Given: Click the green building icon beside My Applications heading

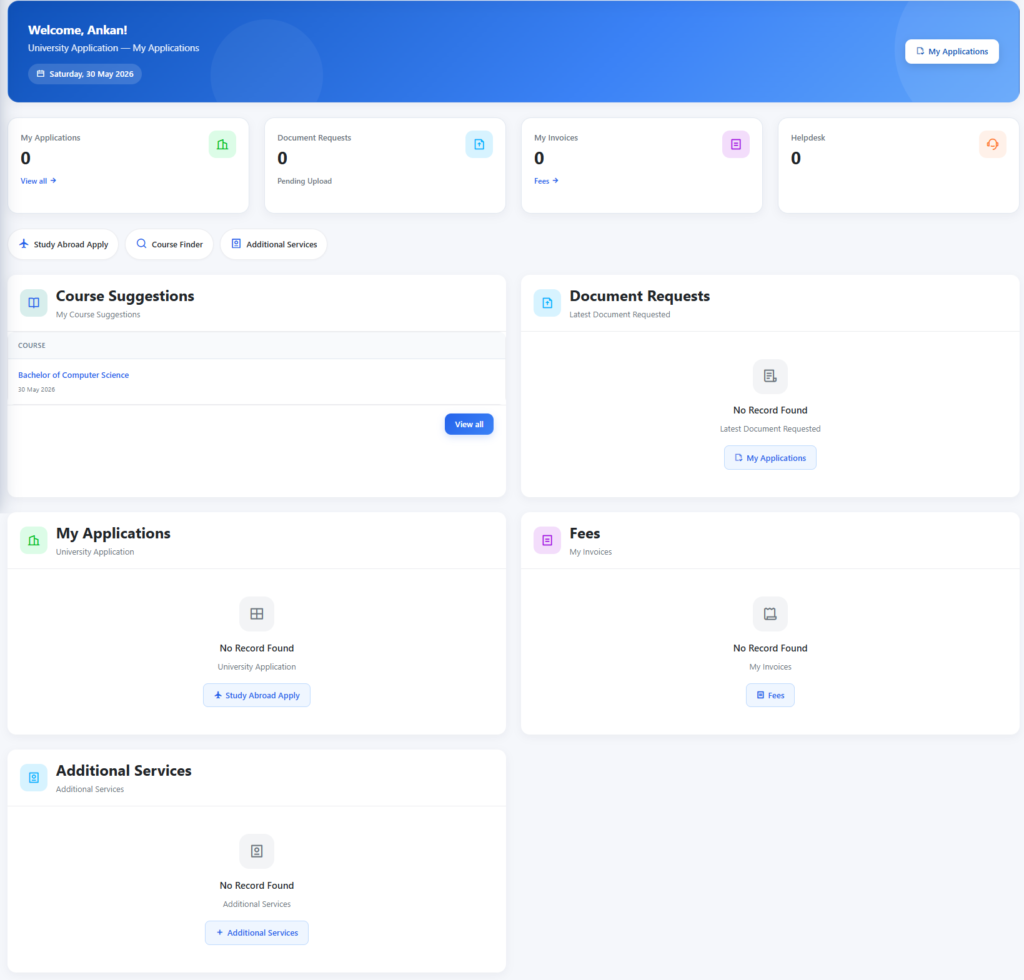Looking at the screenshot, I should tap(33, 541).
